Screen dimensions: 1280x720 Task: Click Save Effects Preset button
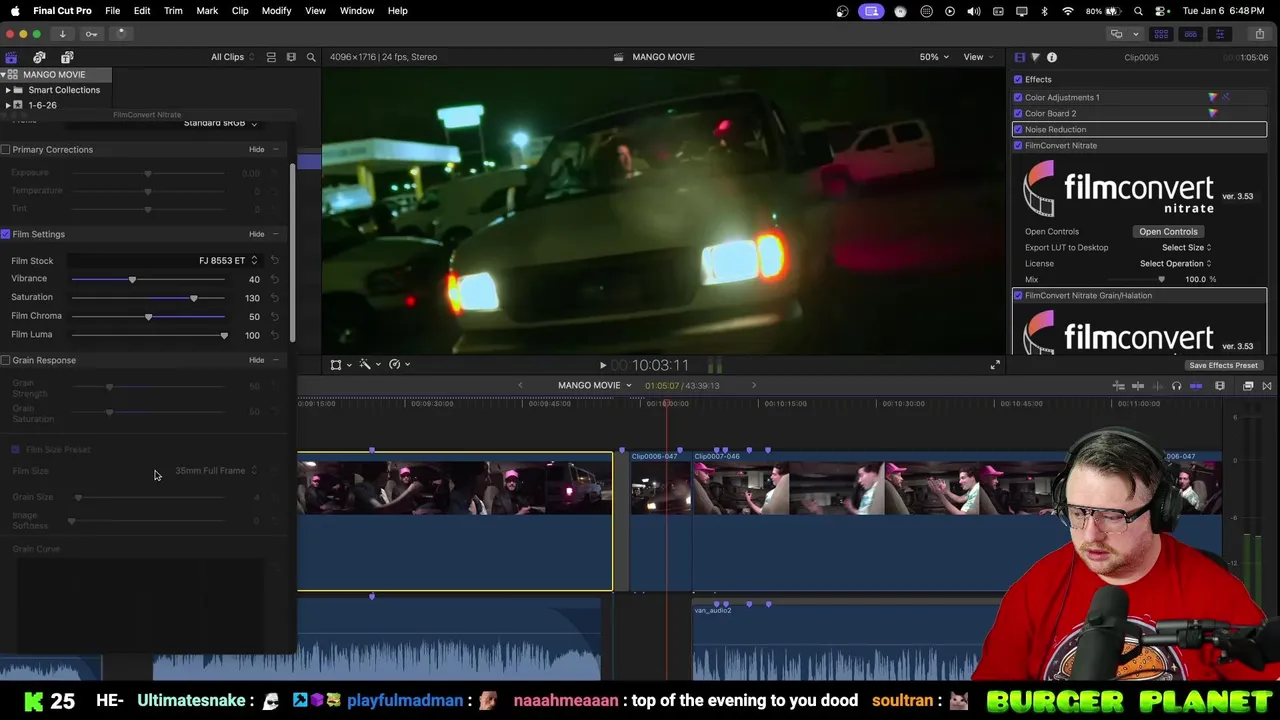click(1223, 365)
